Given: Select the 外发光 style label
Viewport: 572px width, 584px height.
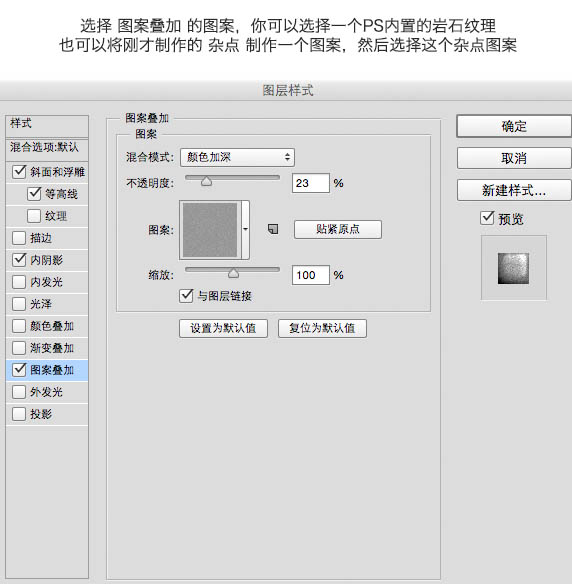Looking at the screenshot, I should [47, 391].
